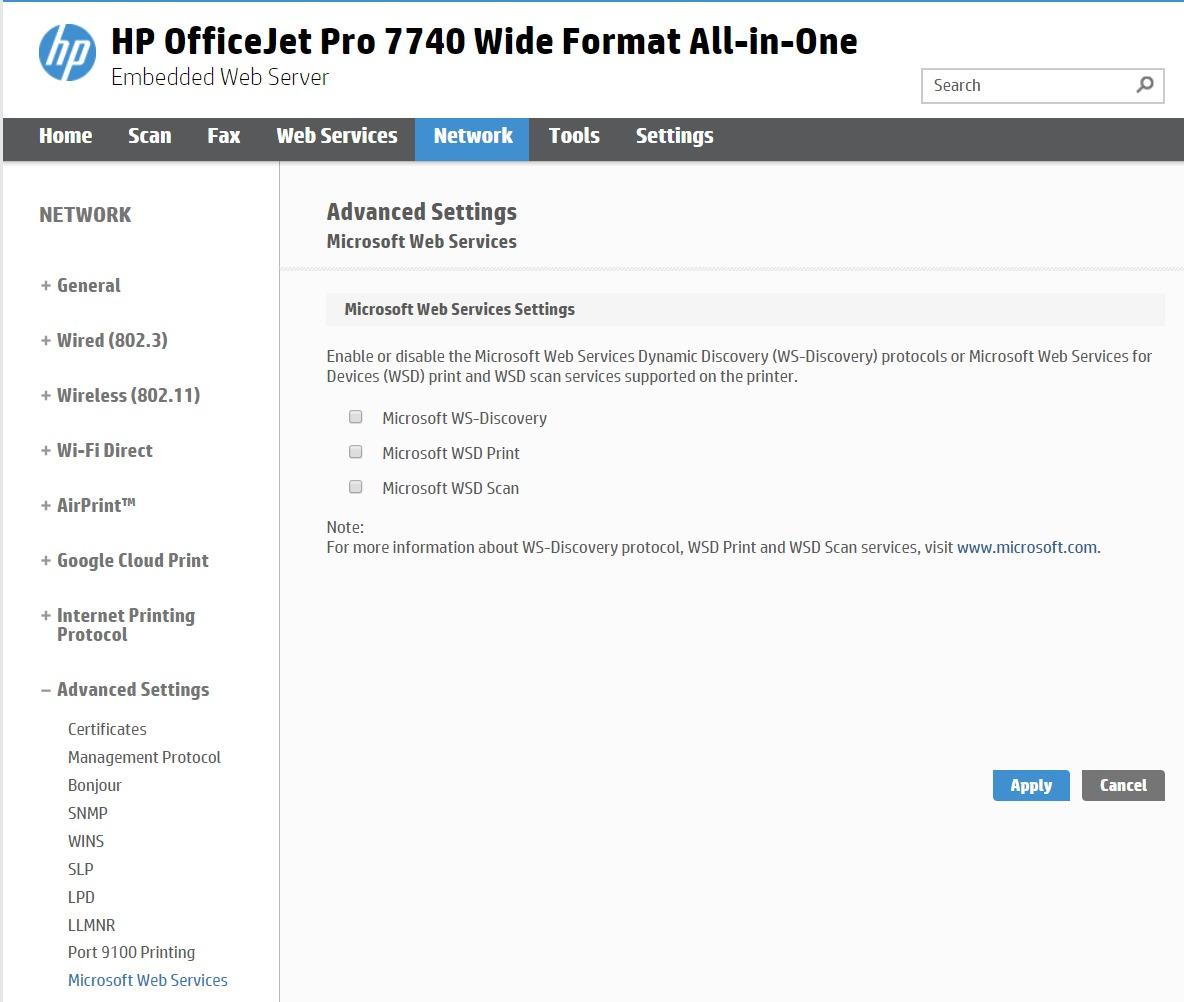
Task: Toggle the Microsoft WSD Print checkbox
Action: pyautogui.click(x=355, y=452)
